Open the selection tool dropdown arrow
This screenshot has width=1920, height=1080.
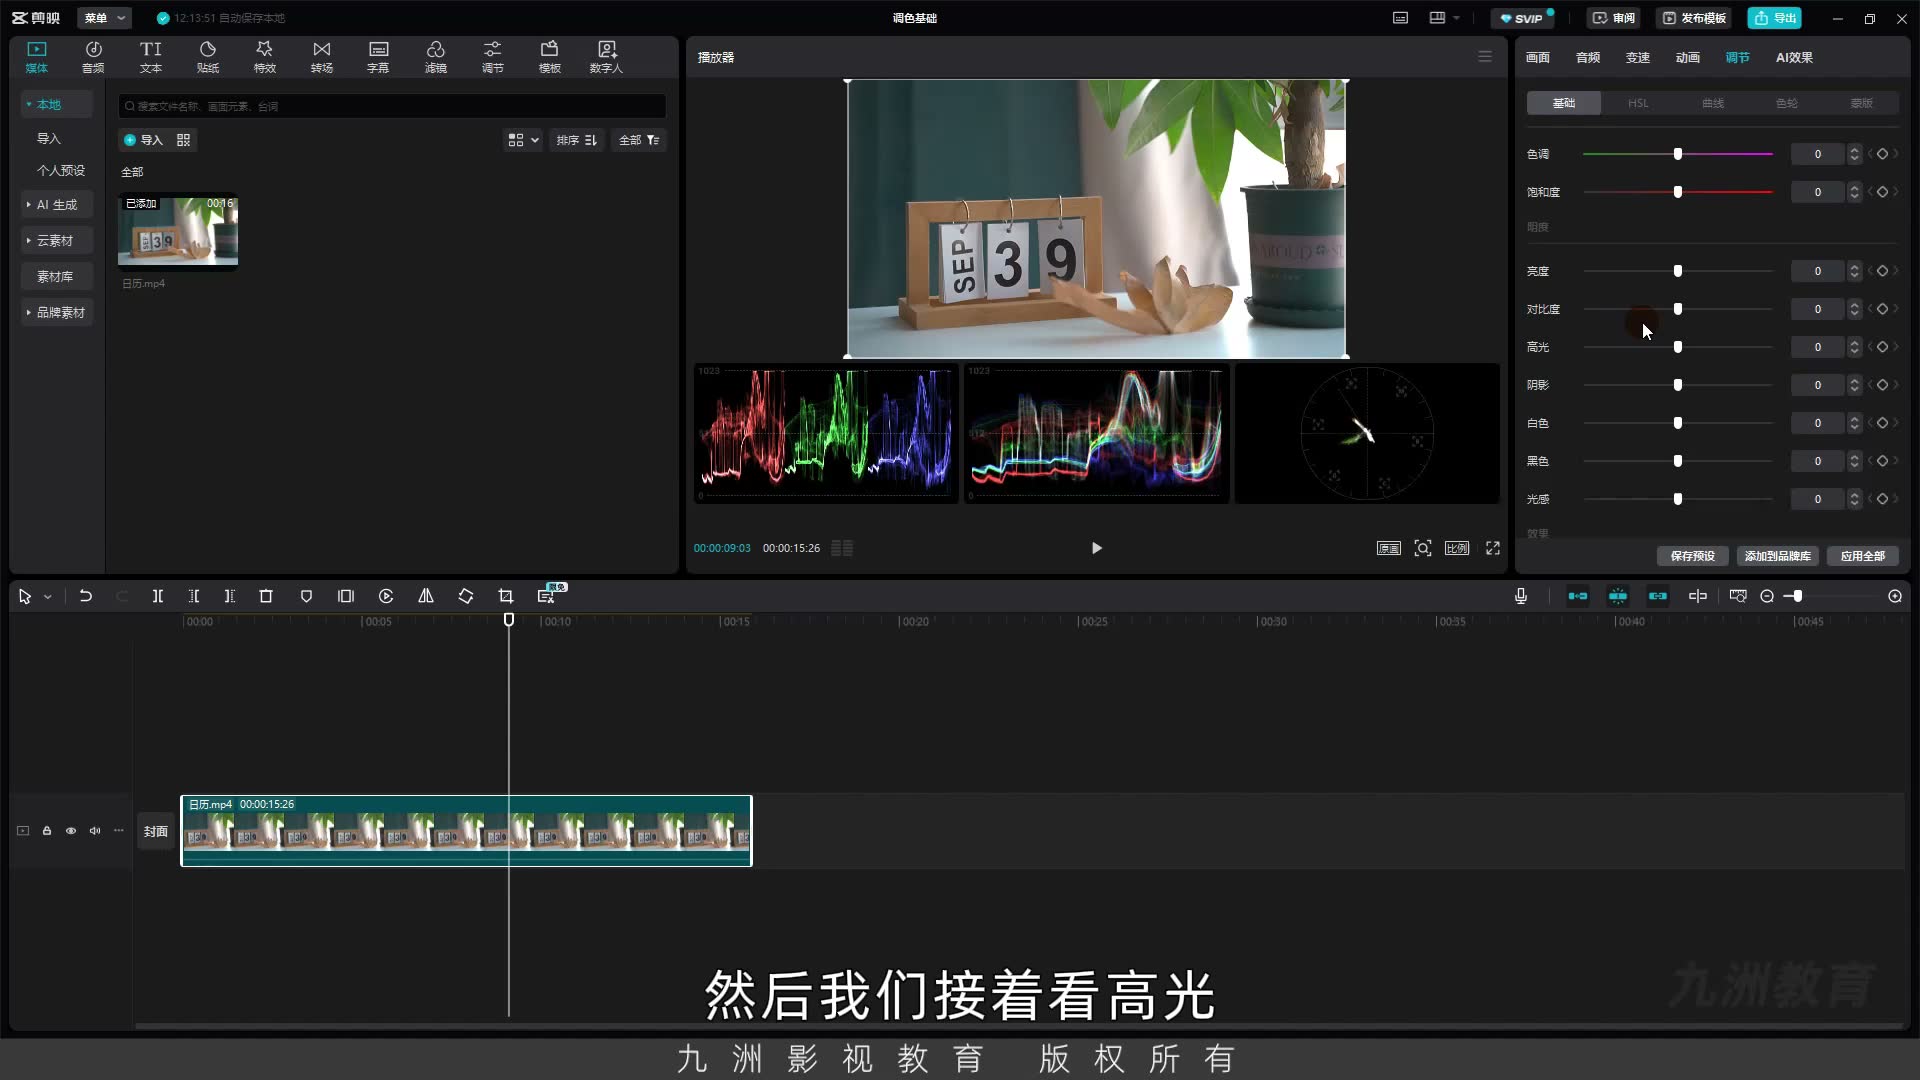(47, 597)
